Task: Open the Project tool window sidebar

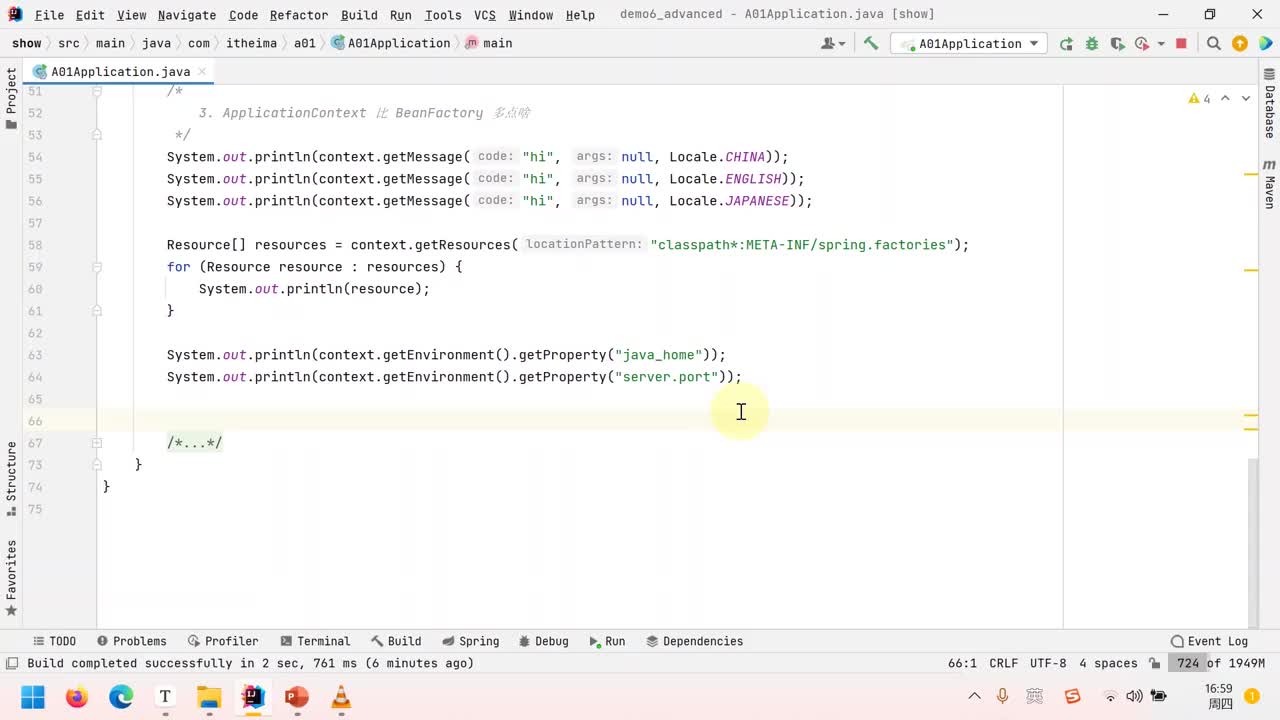Action: (x=11, y=99)
